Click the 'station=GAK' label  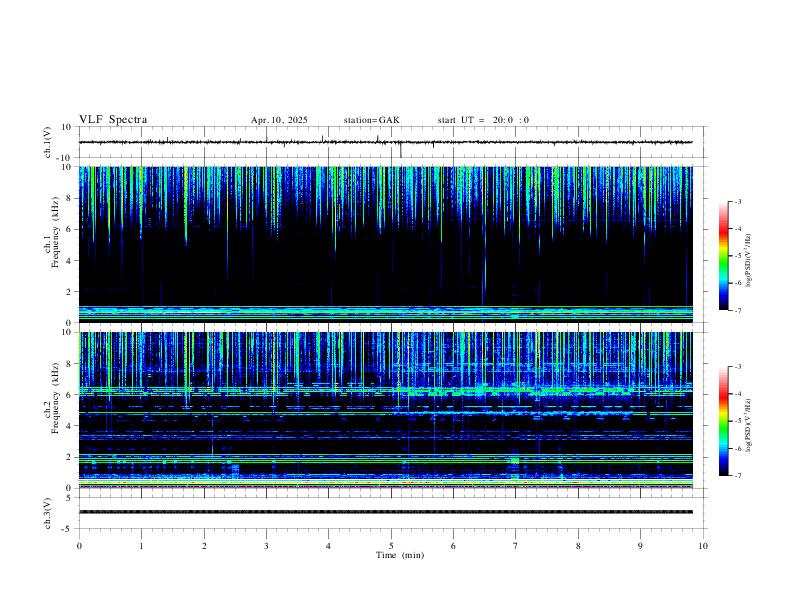[371, 120]
